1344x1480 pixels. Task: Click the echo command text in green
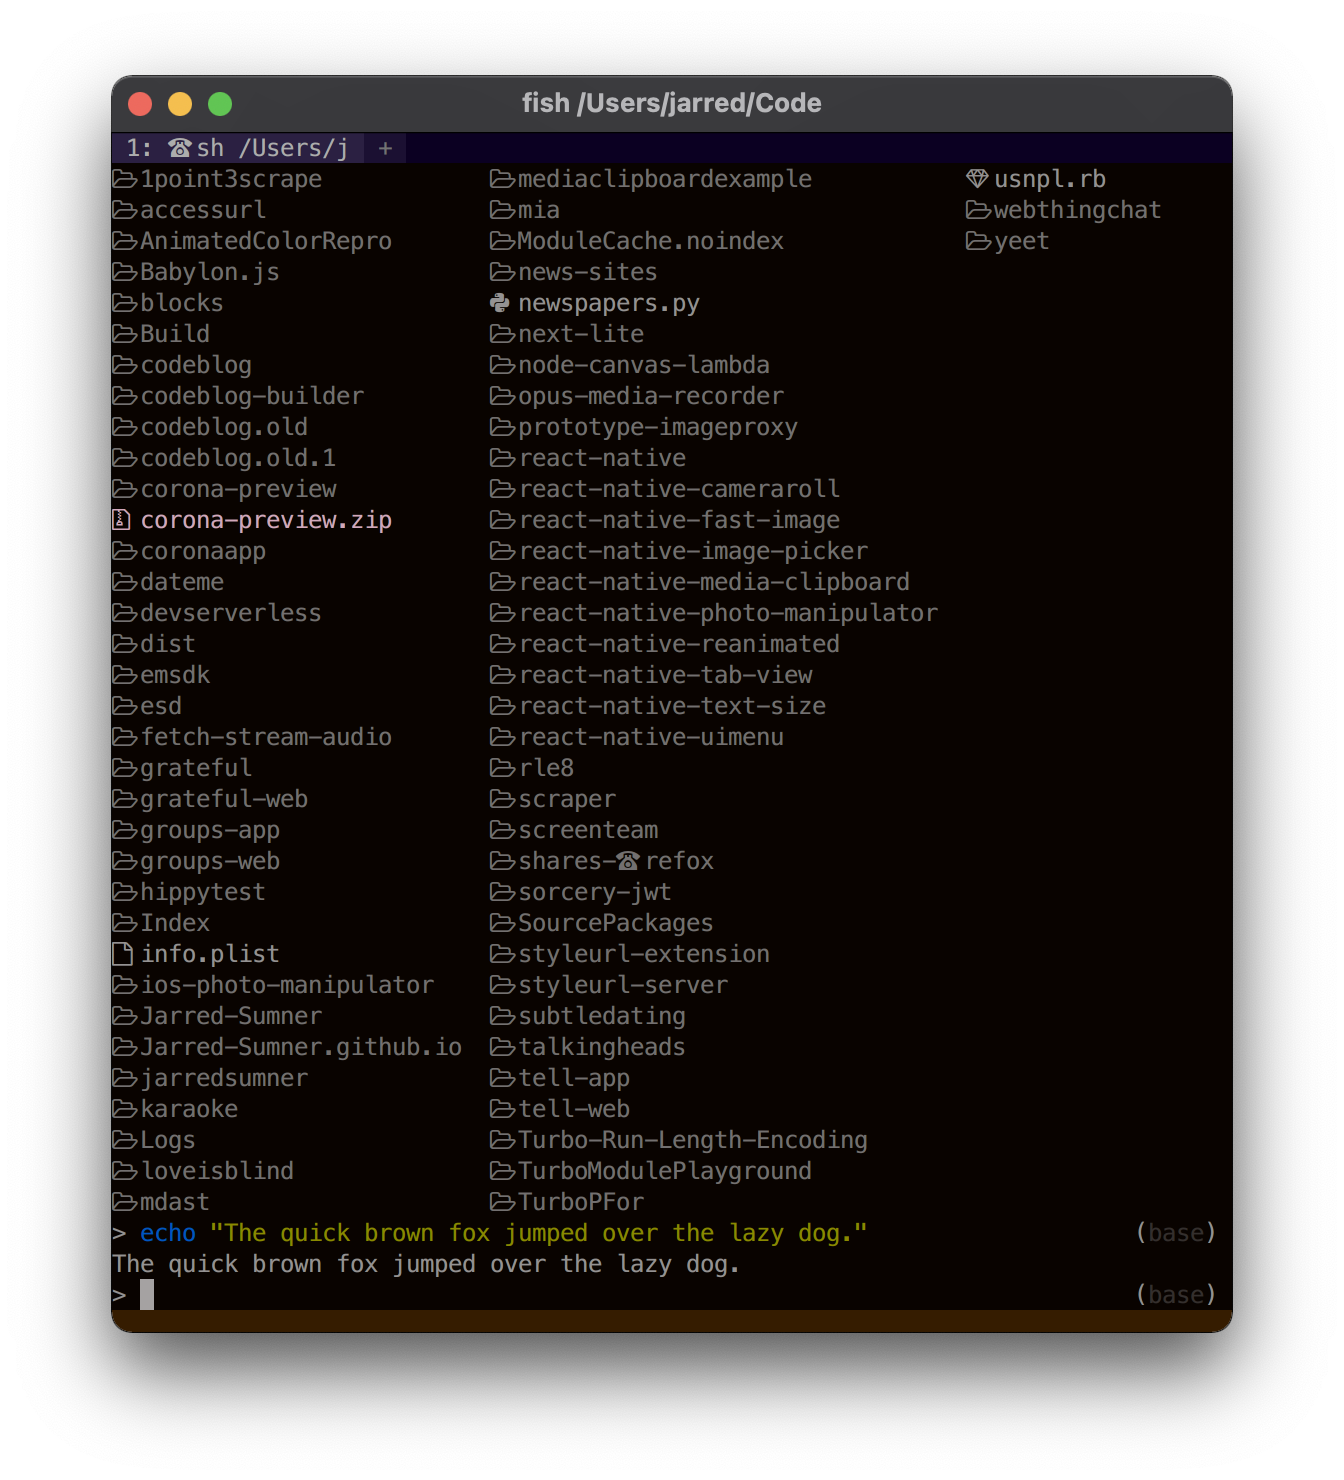(x=167, y=1232)
